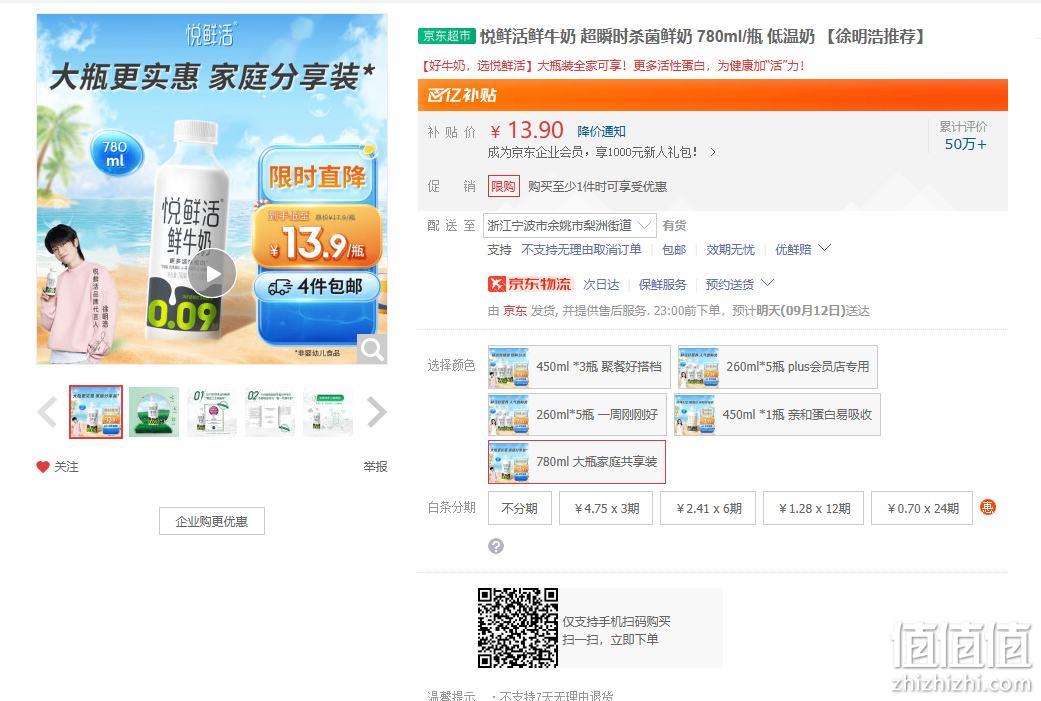Image resolution: width=1041 pixels, height=701 pixels.
Task: Choose 450ml *1瓶 亲和蛋白易吸收 option
Action: point(777,415)
